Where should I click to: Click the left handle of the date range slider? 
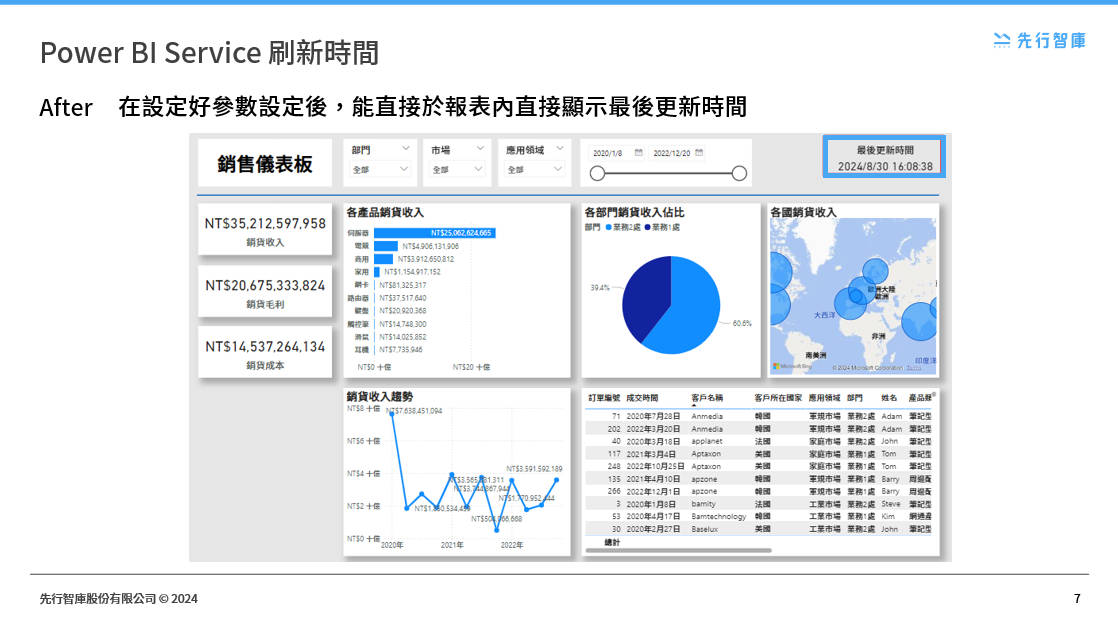coord(597,174)
